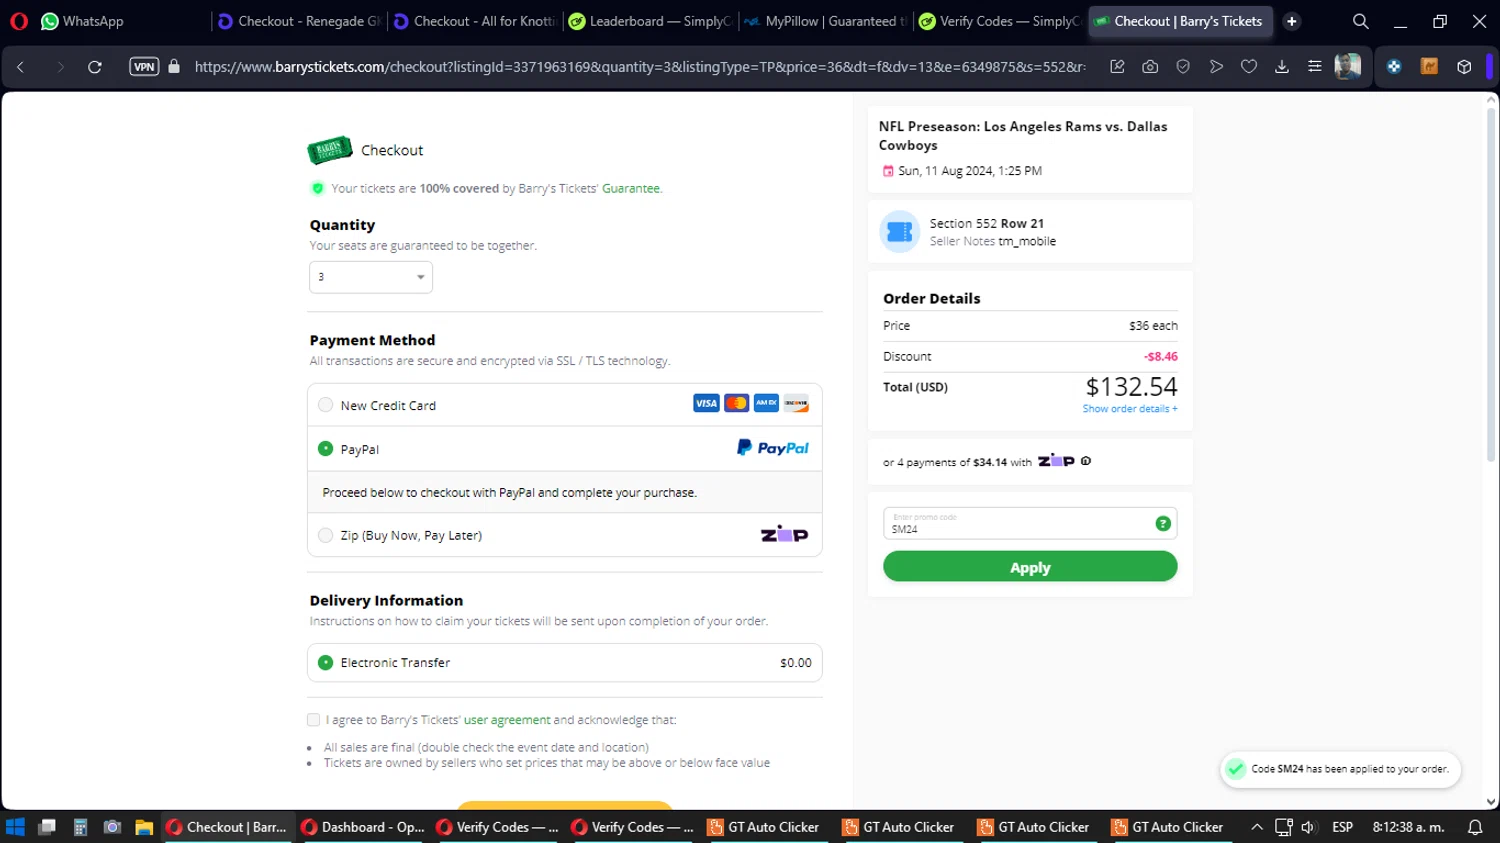
Task: Toggle the Opera VPN badge
Action: (x=144, y=67)
